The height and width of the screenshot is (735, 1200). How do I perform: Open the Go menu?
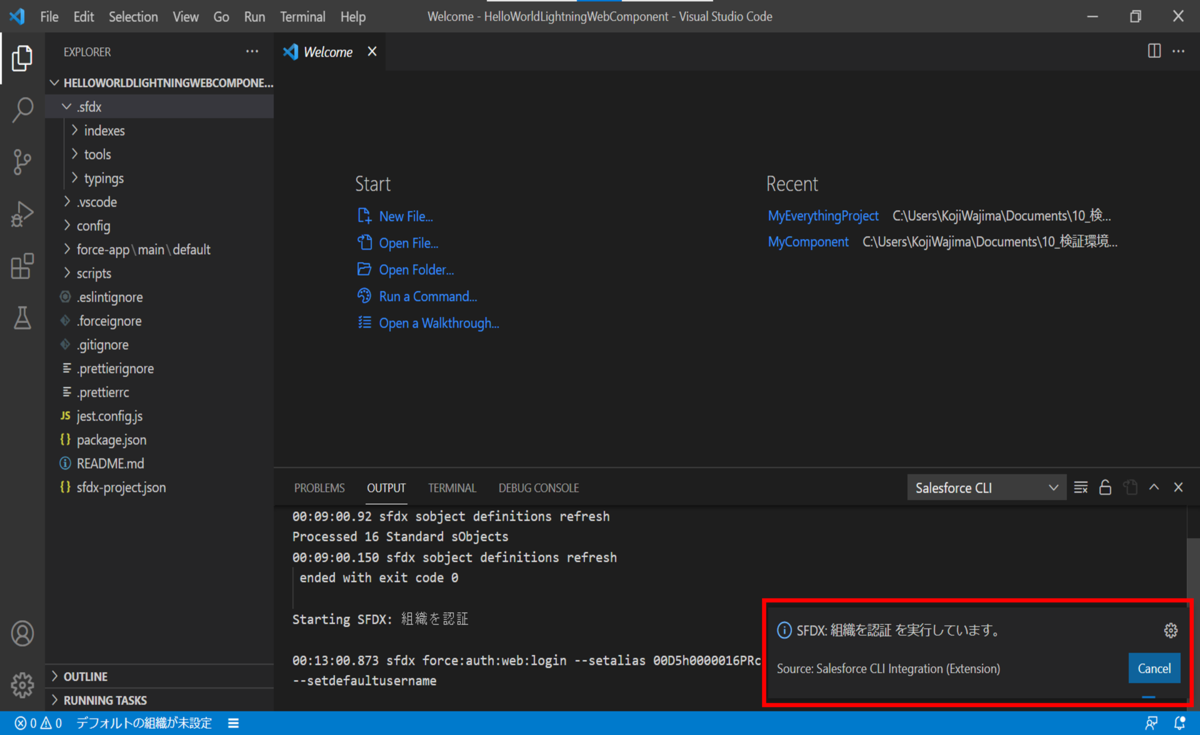(x=221, y=17)
